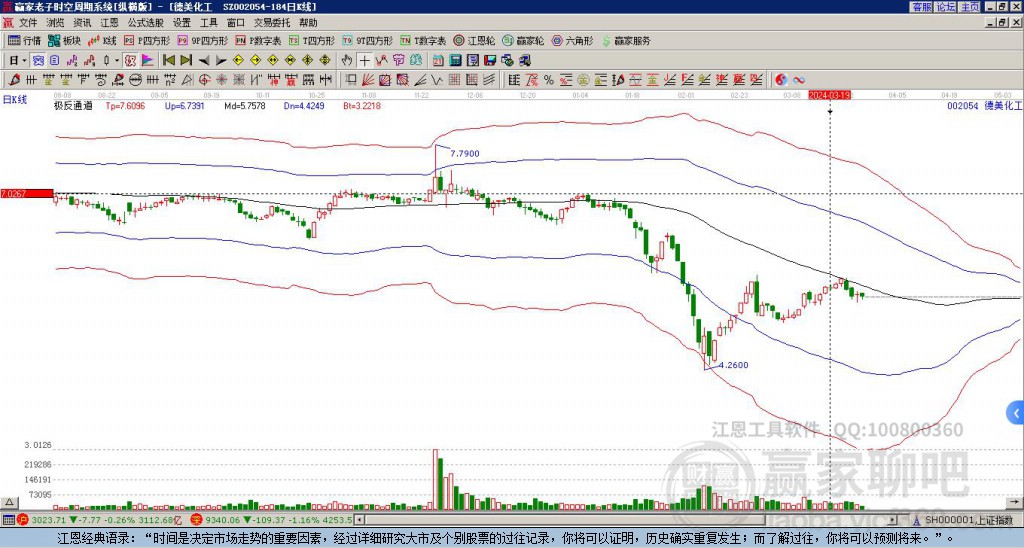Viewport: 1024px width, 548px height.
Task: Jump to last bar with skip-forward icon
Action: [186, 61]
